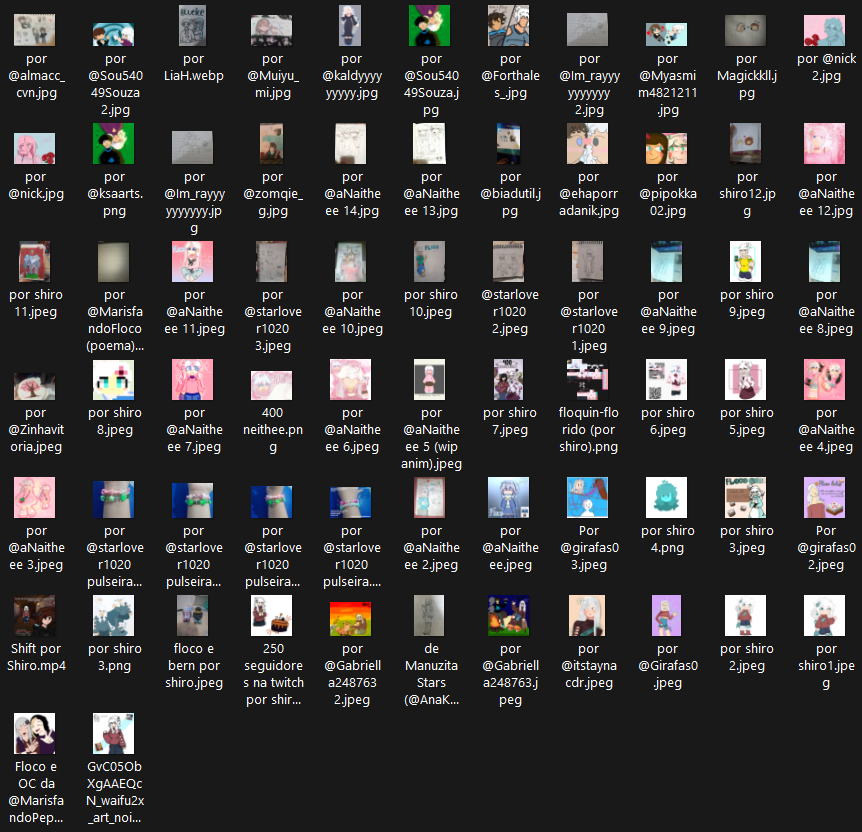Select por @Myasmim4821211.jpg file
Image resolution: width=862 pixels, height=832 pixels.
coord(666,35)
